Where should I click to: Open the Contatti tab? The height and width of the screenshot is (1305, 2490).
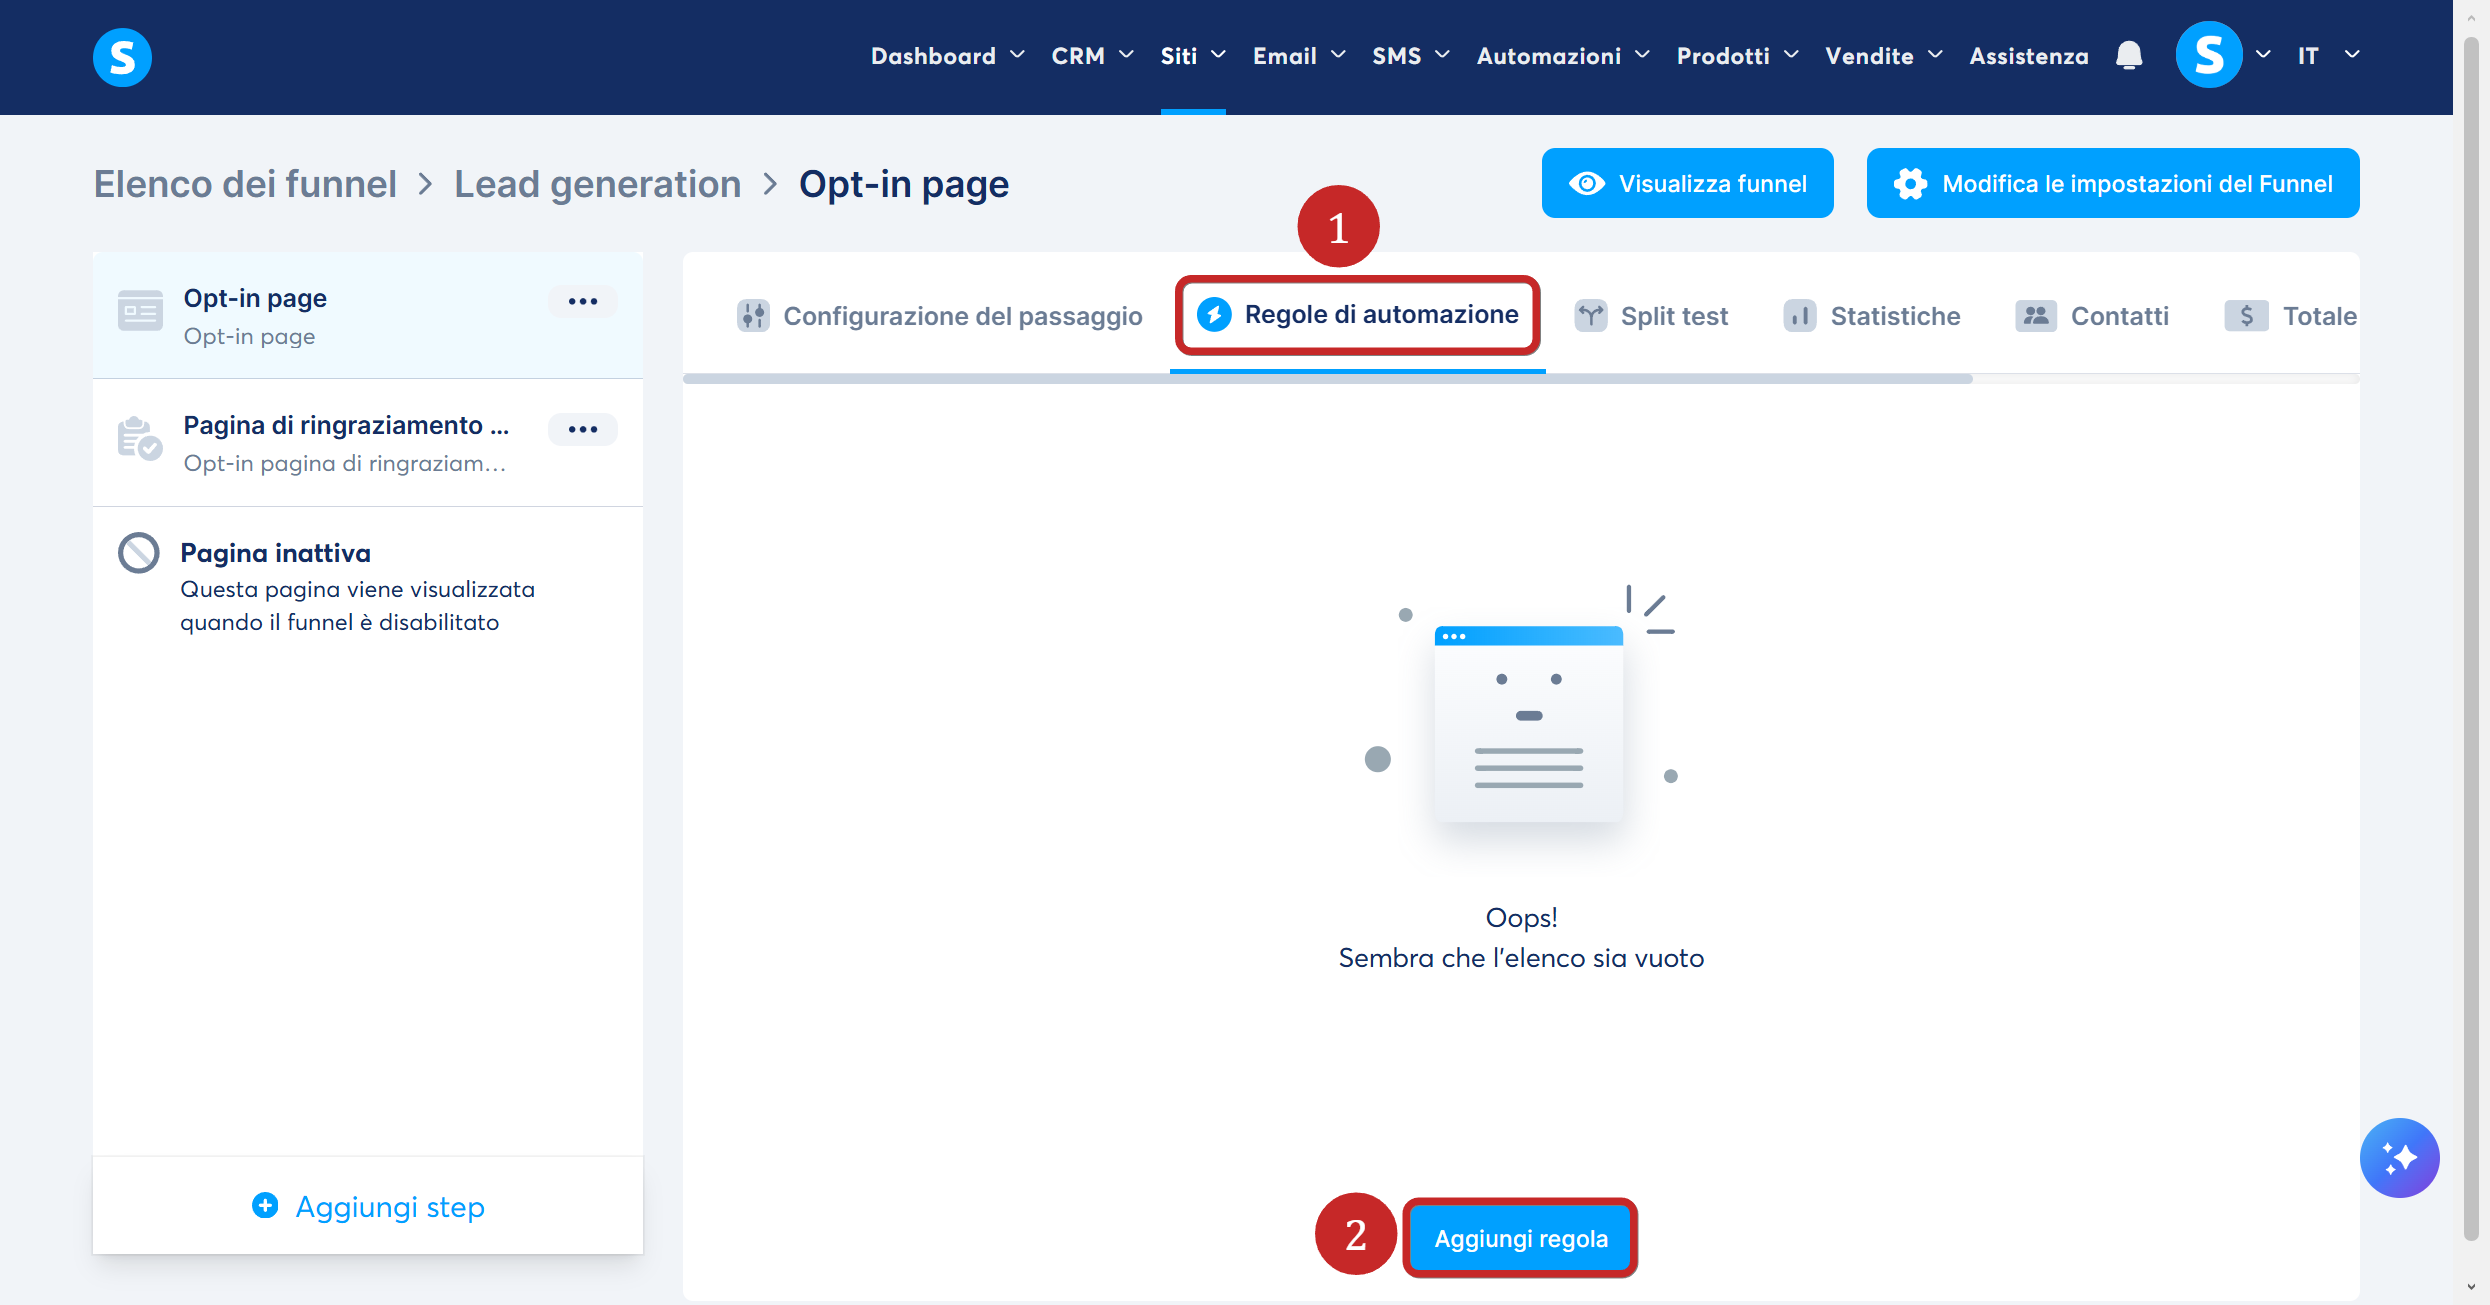click(x=2092, y=316)
